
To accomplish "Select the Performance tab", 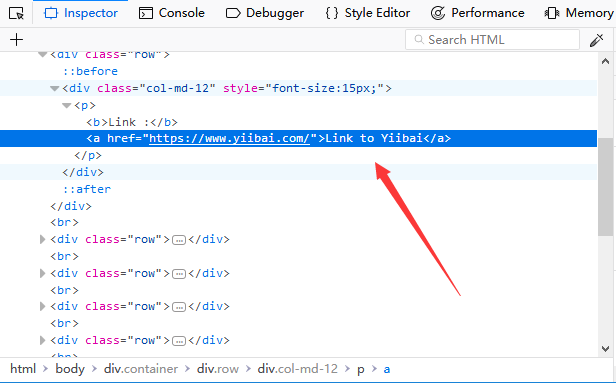I will [x=477, y=13].
